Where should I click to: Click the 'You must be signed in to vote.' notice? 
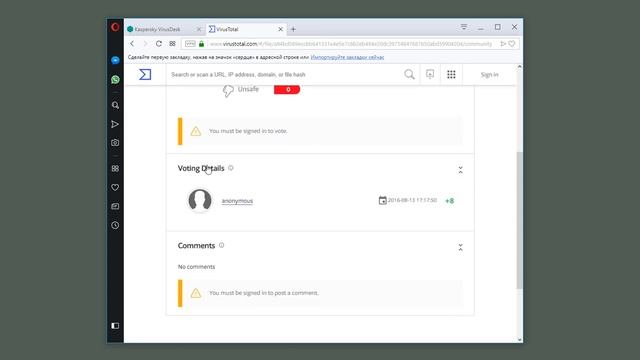coord(320,131)
